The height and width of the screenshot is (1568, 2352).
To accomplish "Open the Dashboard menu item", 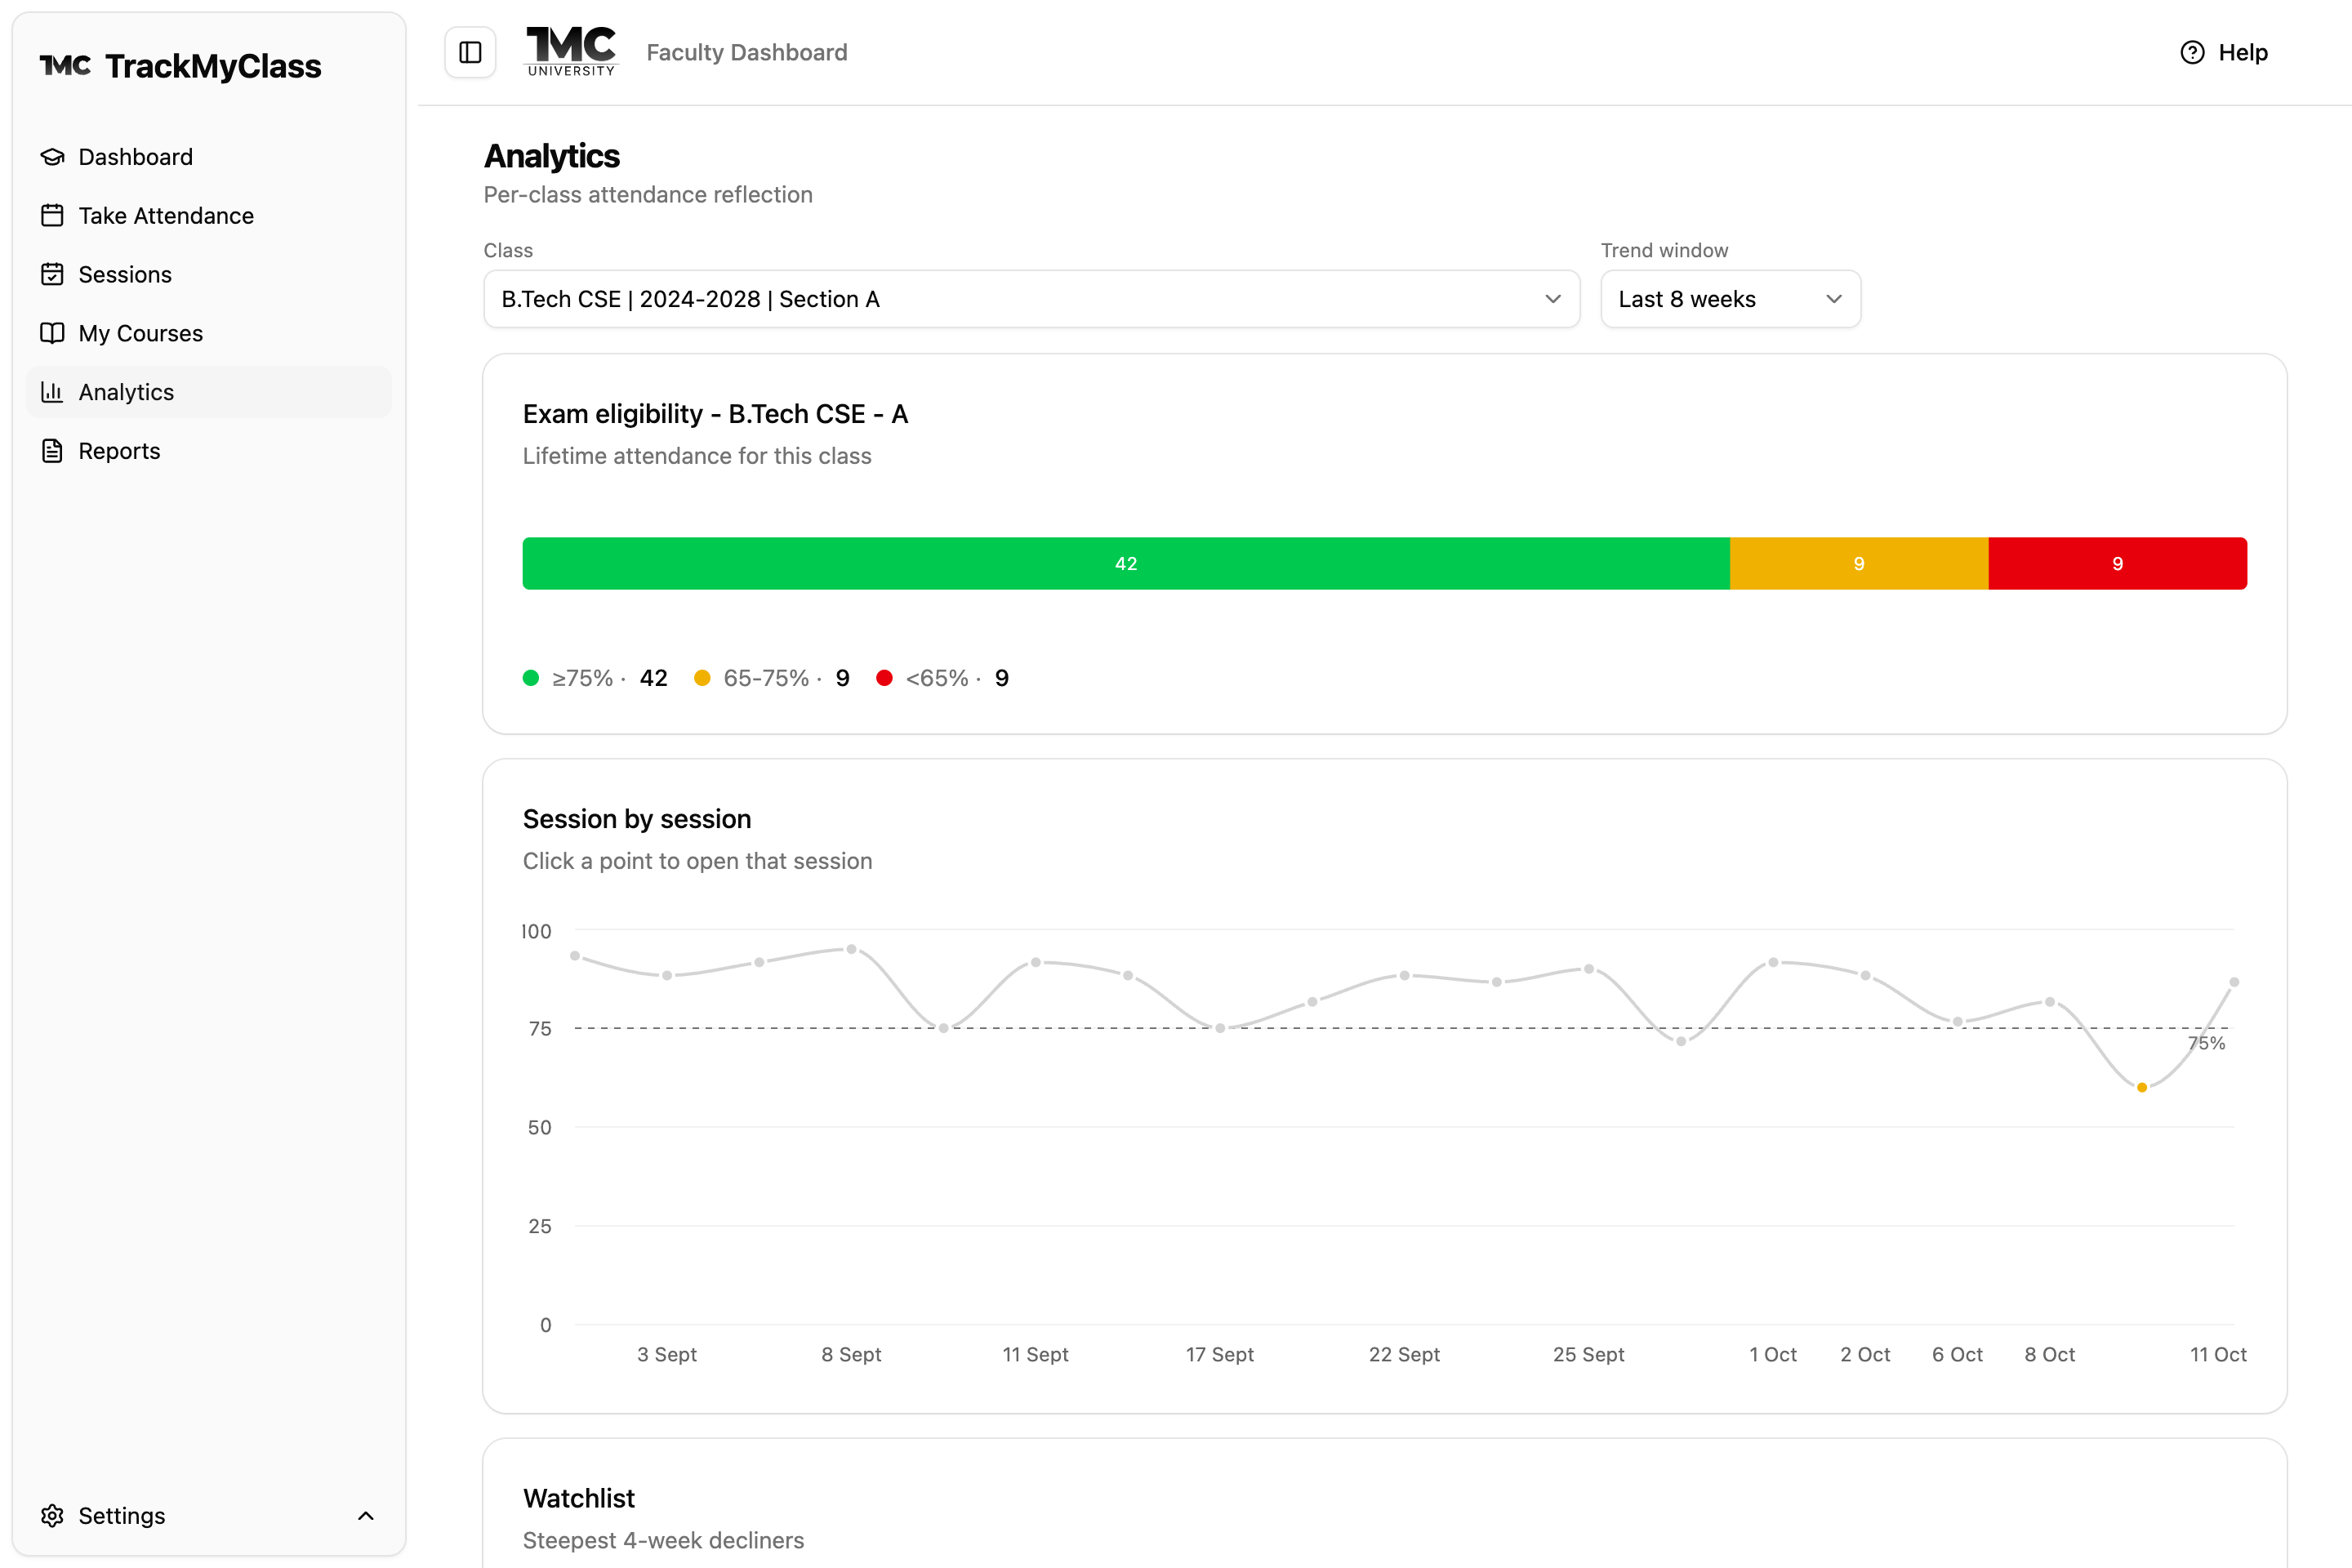I will coord(209,157).
